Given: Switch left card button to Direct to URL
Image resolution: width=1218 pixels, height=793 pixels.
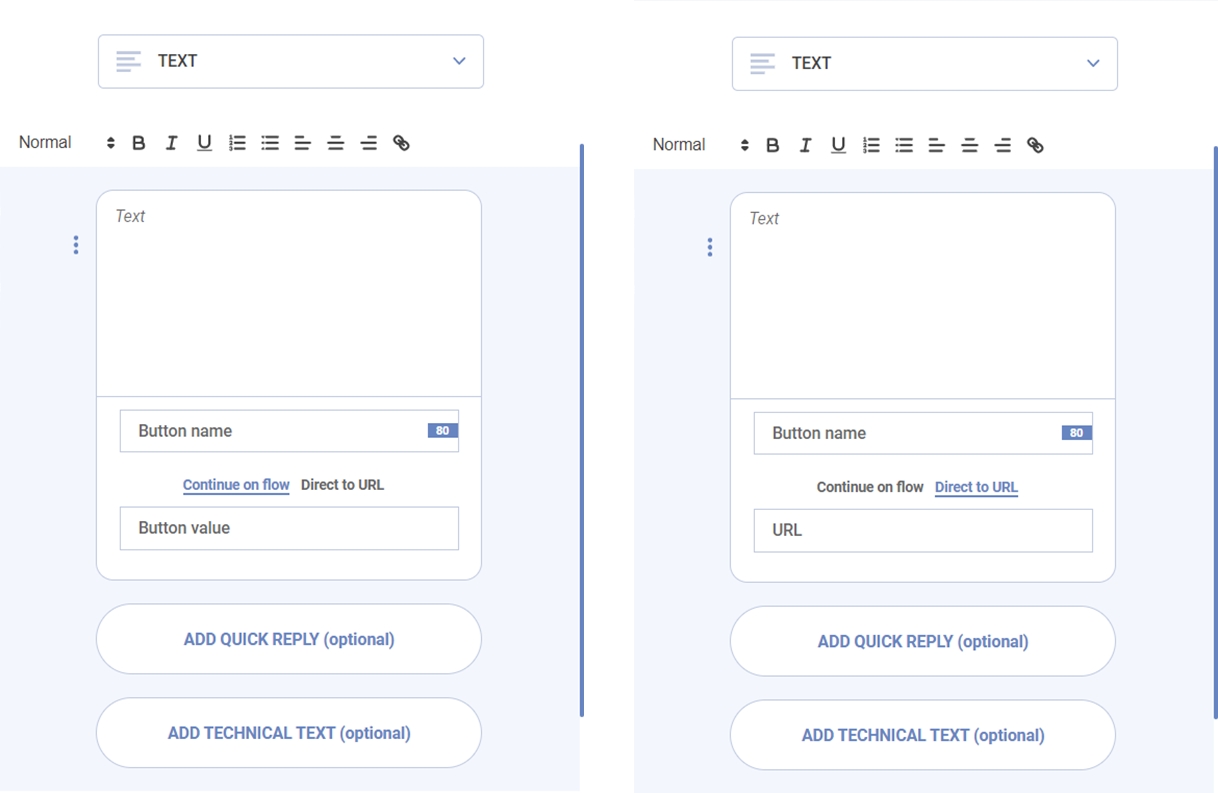Looking at the screenshot, I should pyautogui.click(x=342, y=485).
